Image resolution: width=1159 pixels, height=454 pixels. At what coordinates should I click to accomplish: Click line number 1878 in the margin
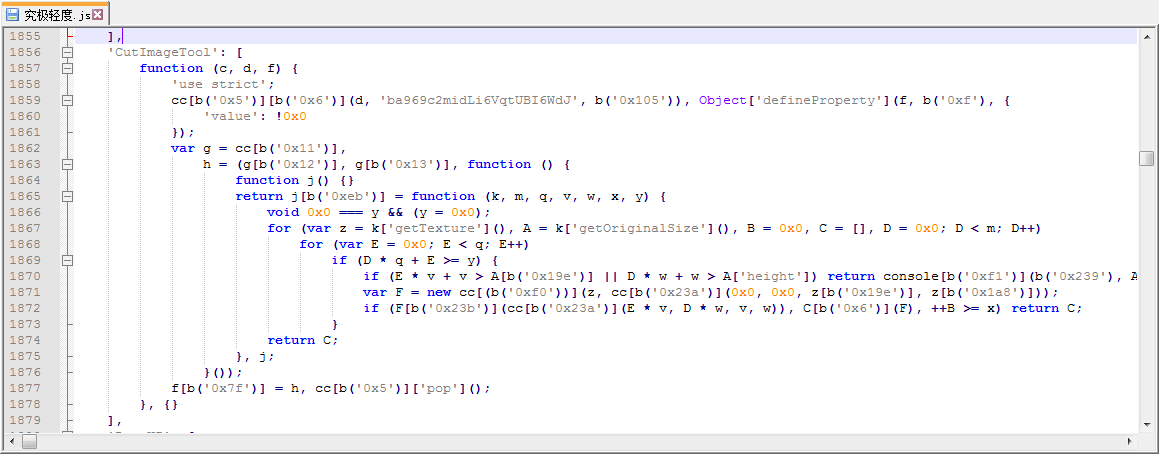pyautogui.click(x=24, y=404)
